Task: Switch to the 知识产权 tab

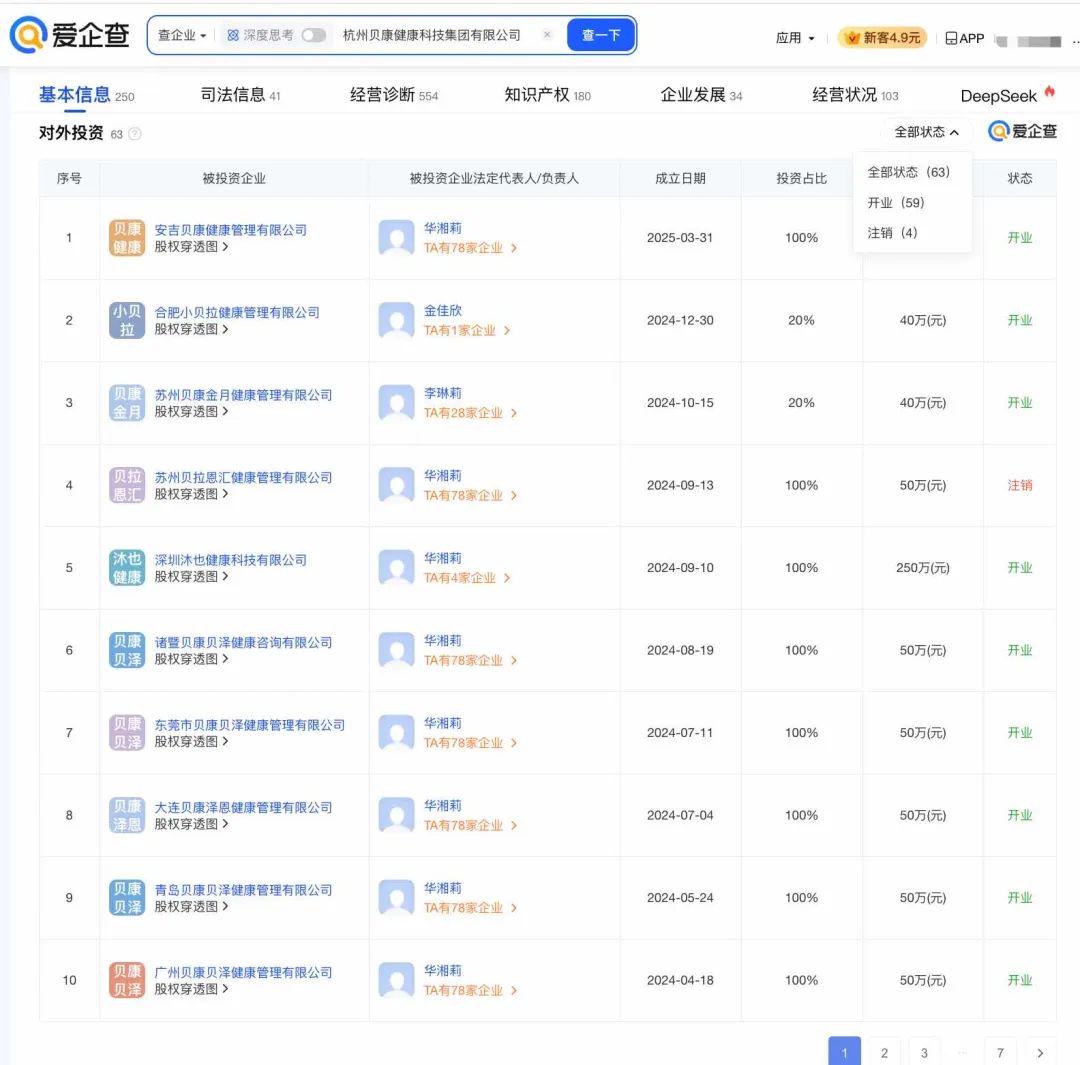Action: (548, 95)
